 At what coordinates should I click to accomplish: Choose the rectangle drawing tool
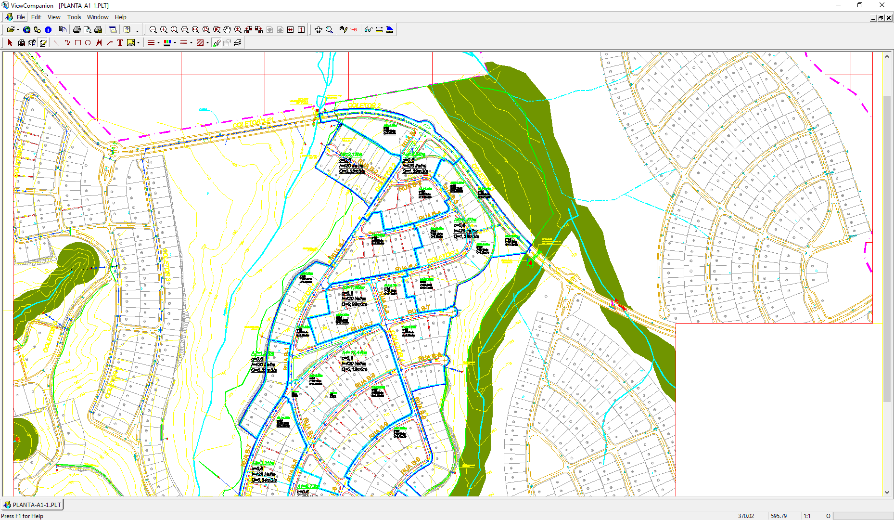tap(77, 43)
